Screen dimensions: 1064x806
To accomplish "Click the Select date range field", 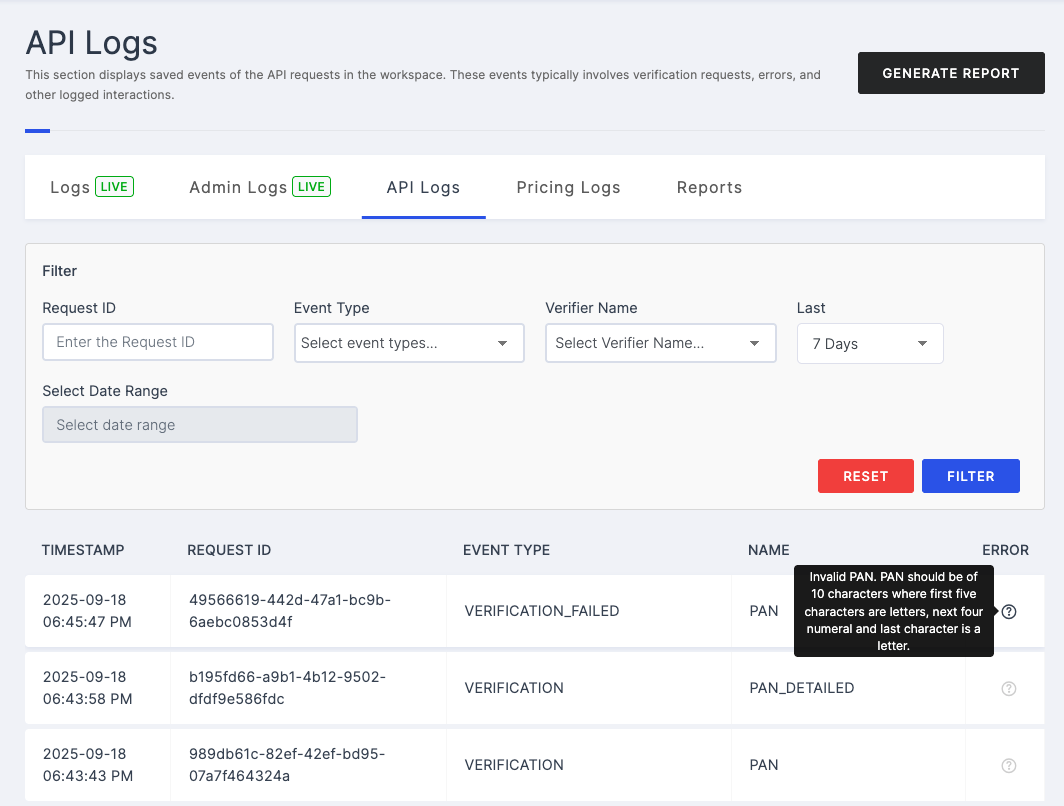I will (200, 425).
